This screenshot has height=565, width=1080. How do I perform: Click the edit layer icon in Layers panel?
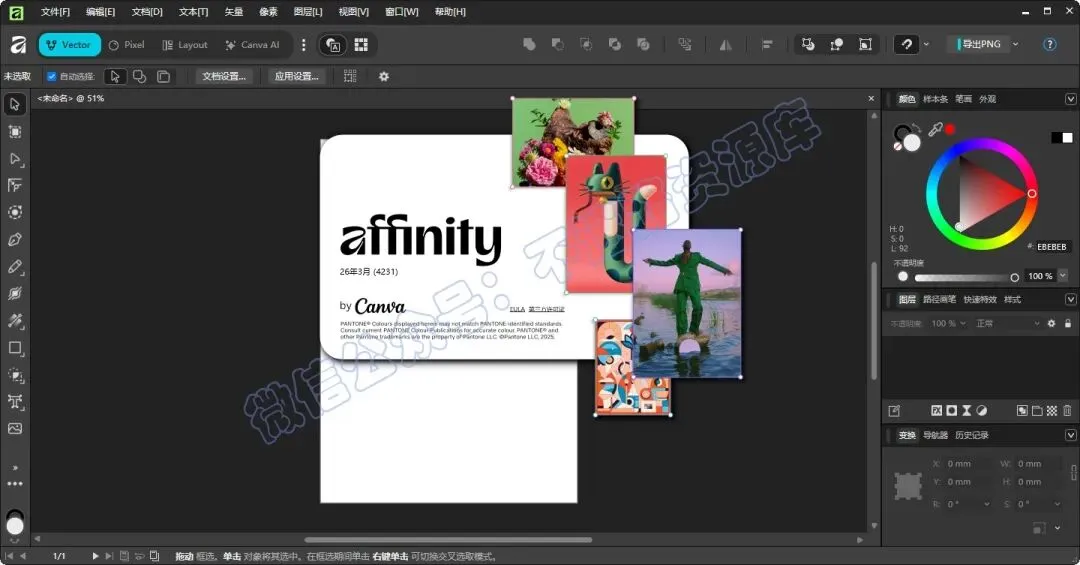(x=894, y=411)
